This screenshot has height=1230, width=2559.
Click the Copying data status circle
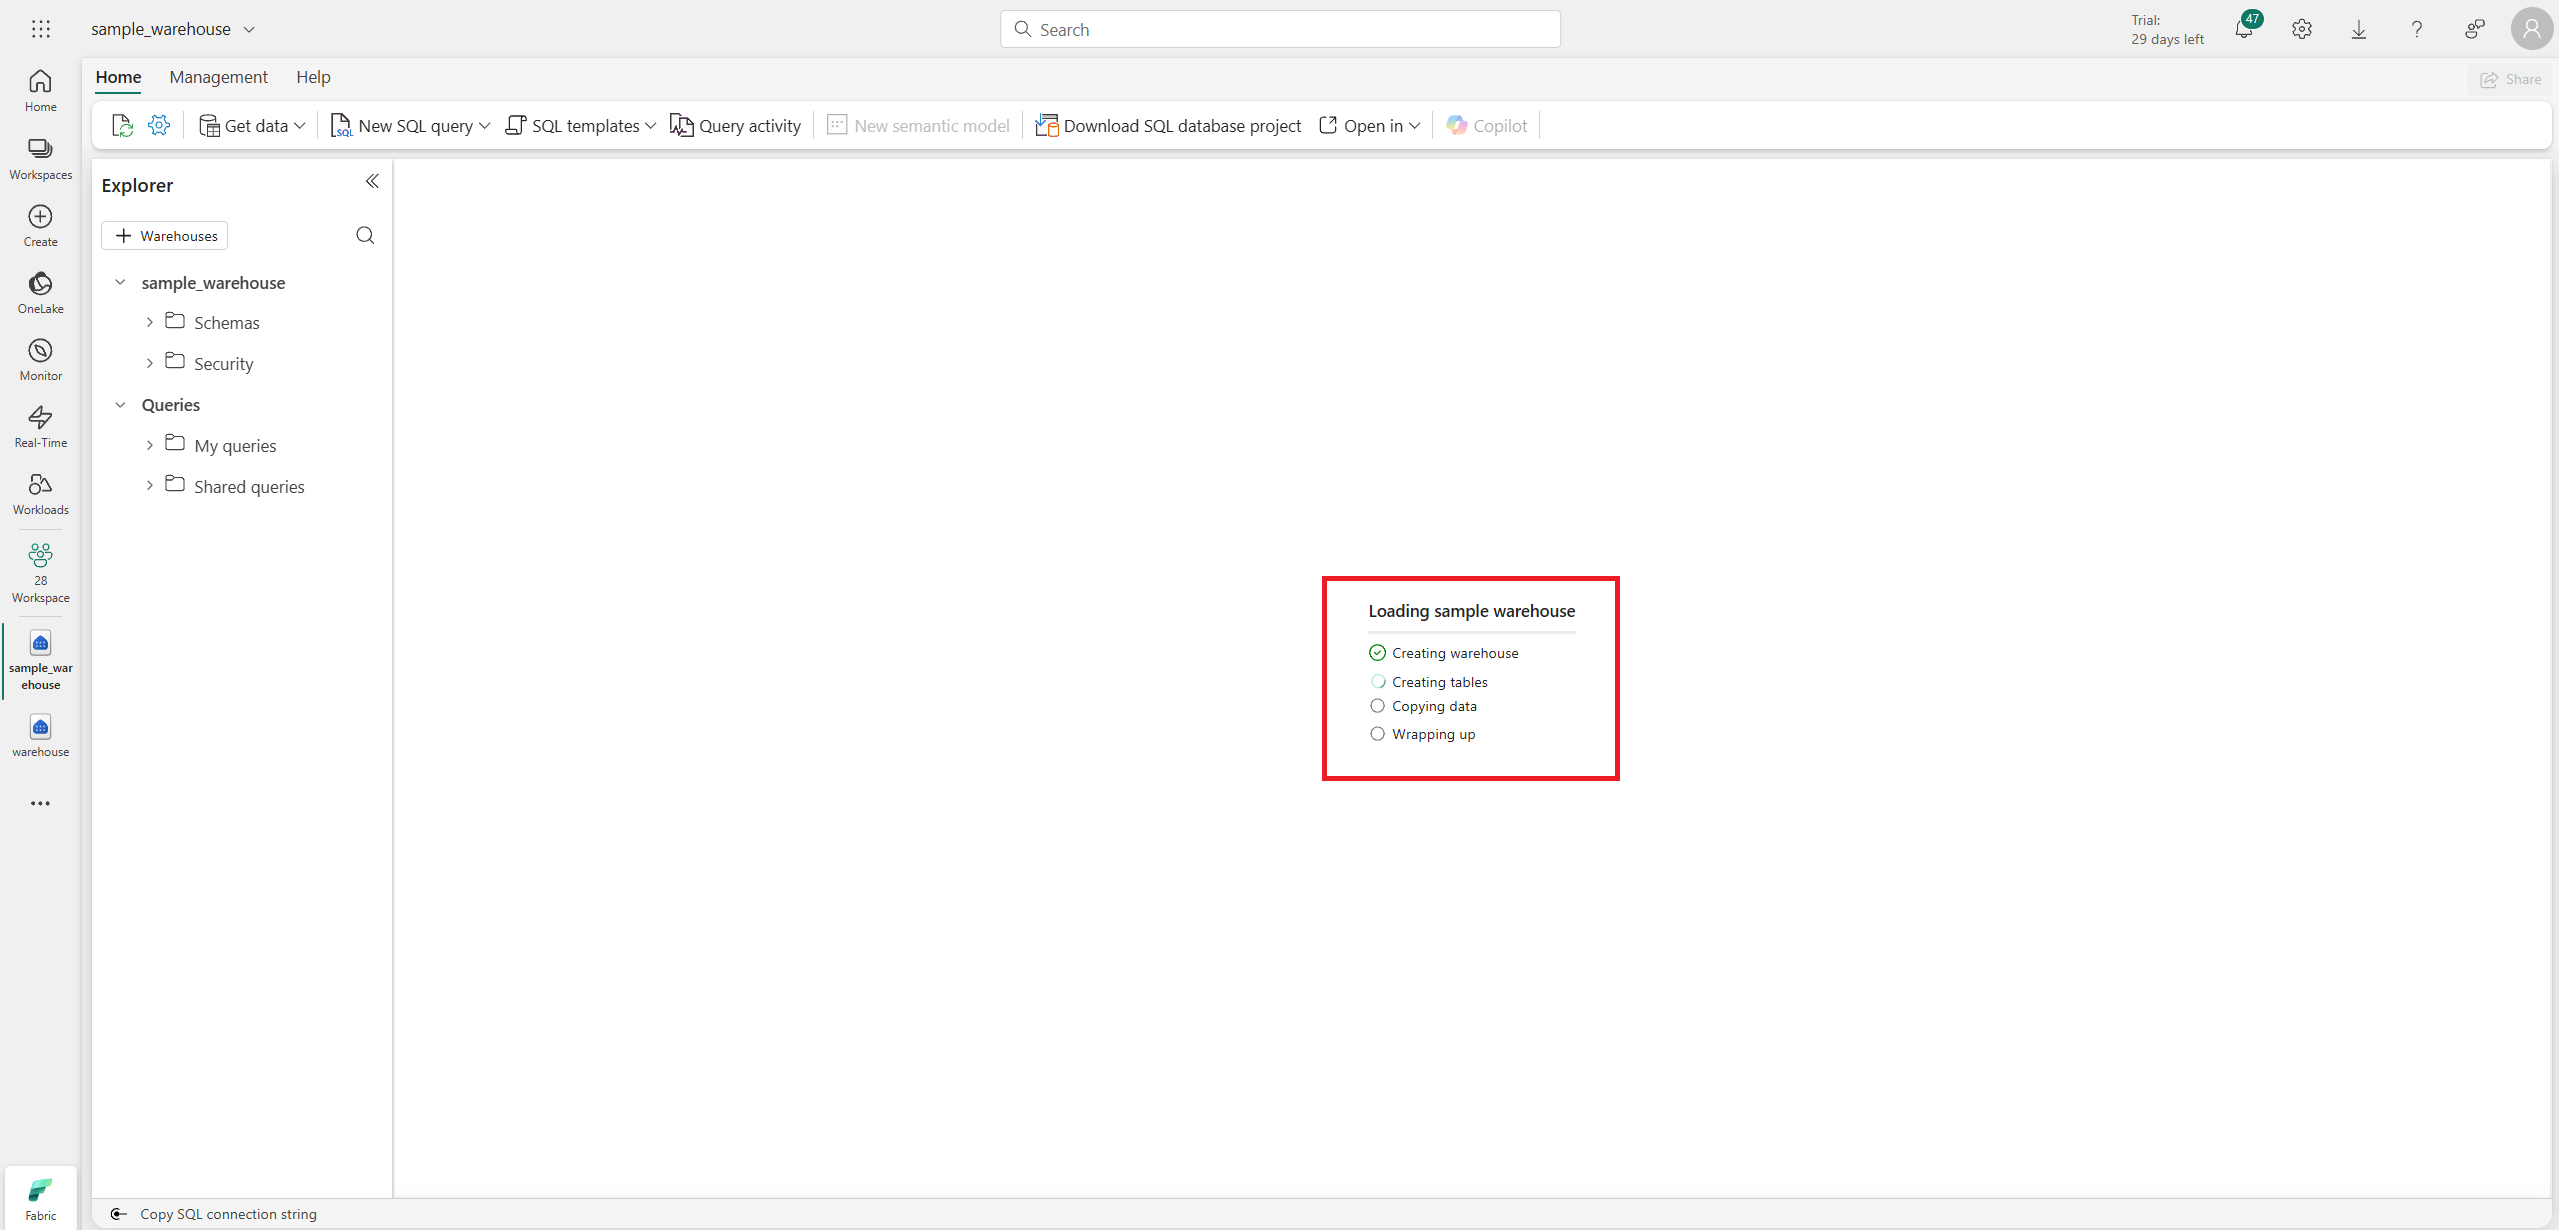pyautogui.click(x=1377, y=706)
